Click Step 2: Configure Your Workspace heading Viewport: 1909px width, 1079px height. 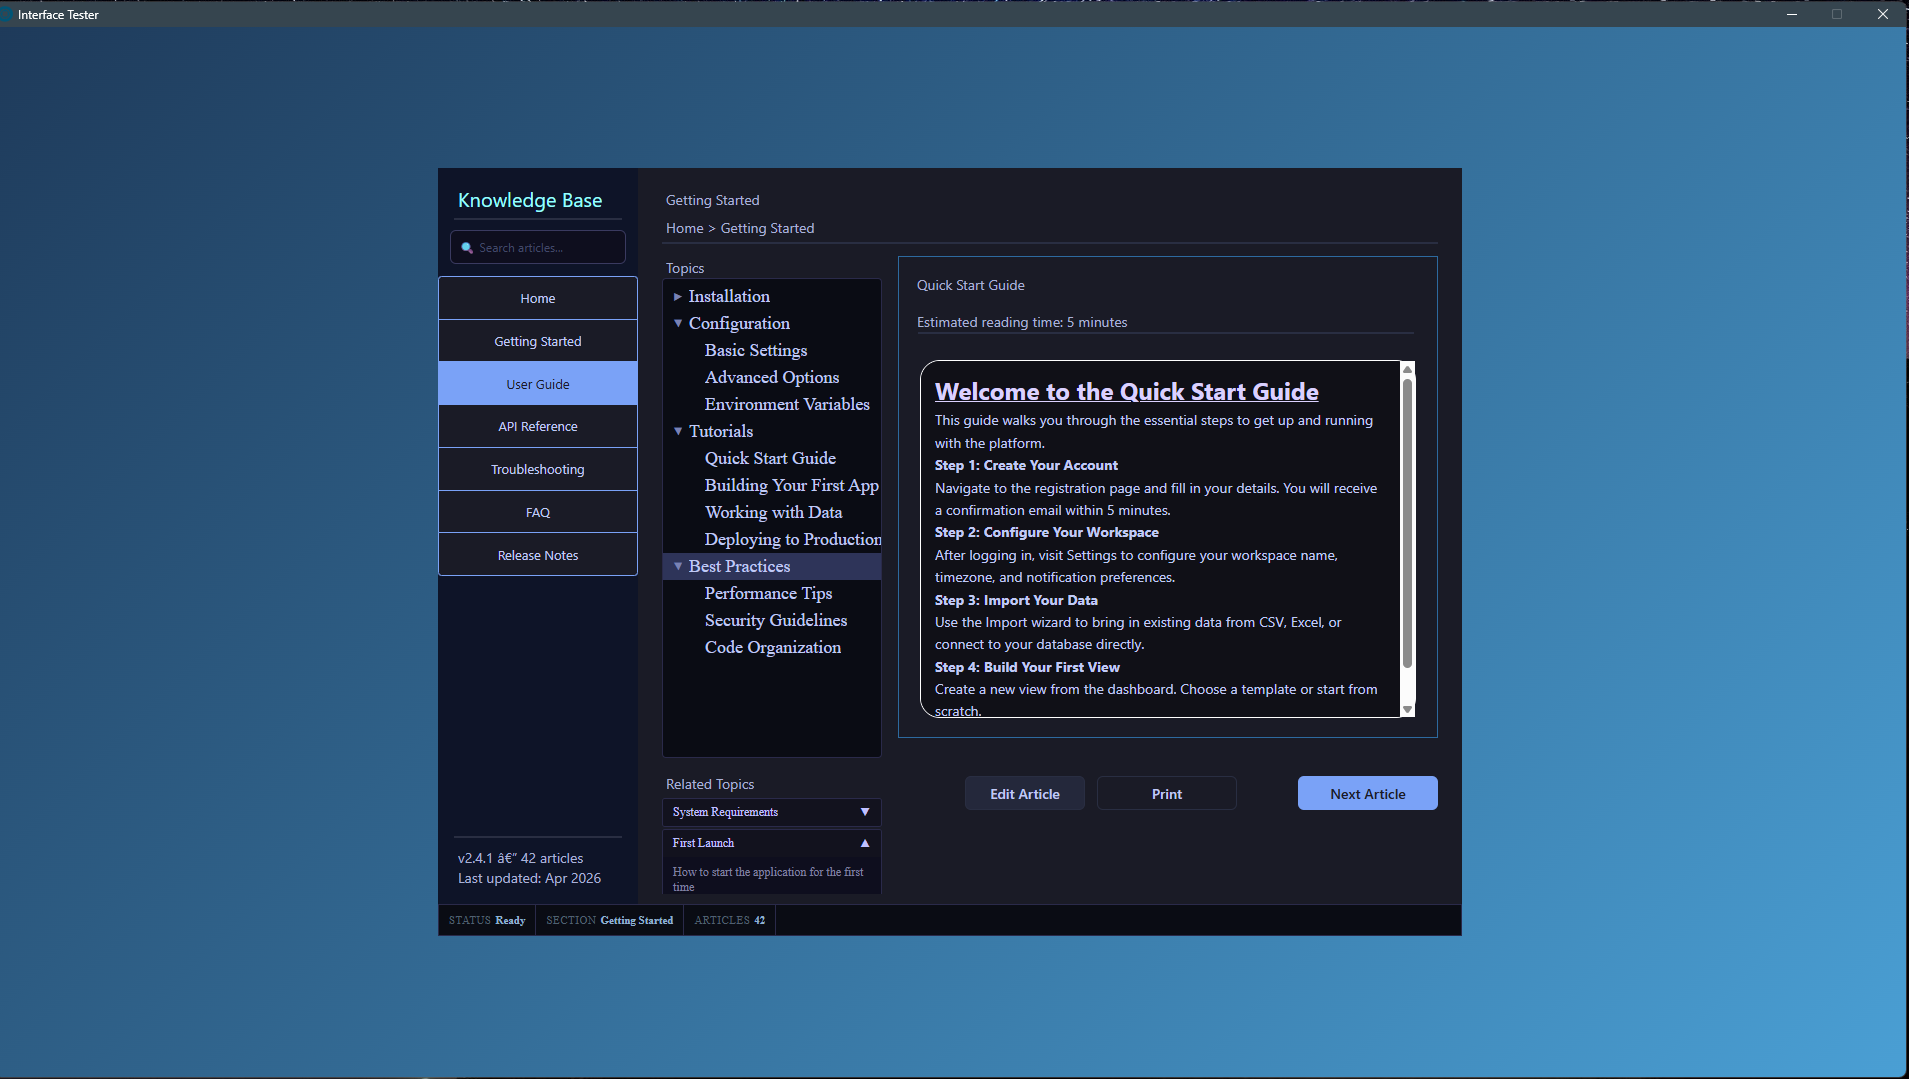pos(1046,533)
